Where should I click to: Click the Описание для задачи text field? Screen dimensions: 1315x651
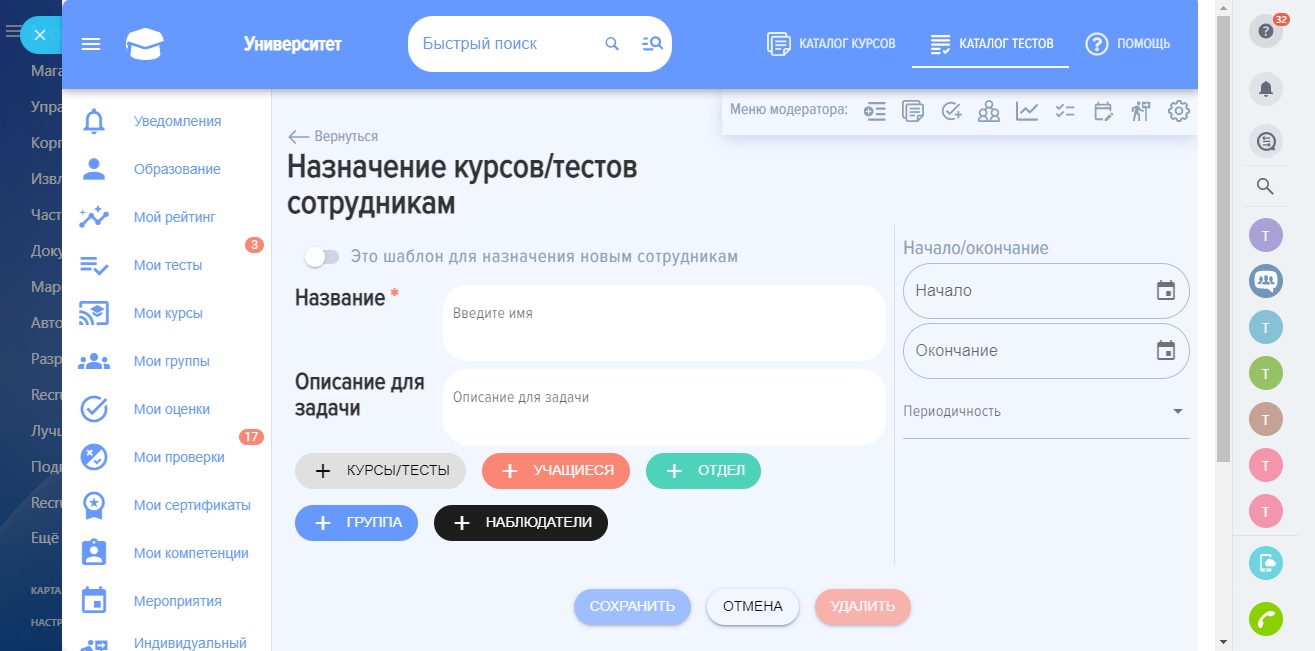click(x=664, y=407)
